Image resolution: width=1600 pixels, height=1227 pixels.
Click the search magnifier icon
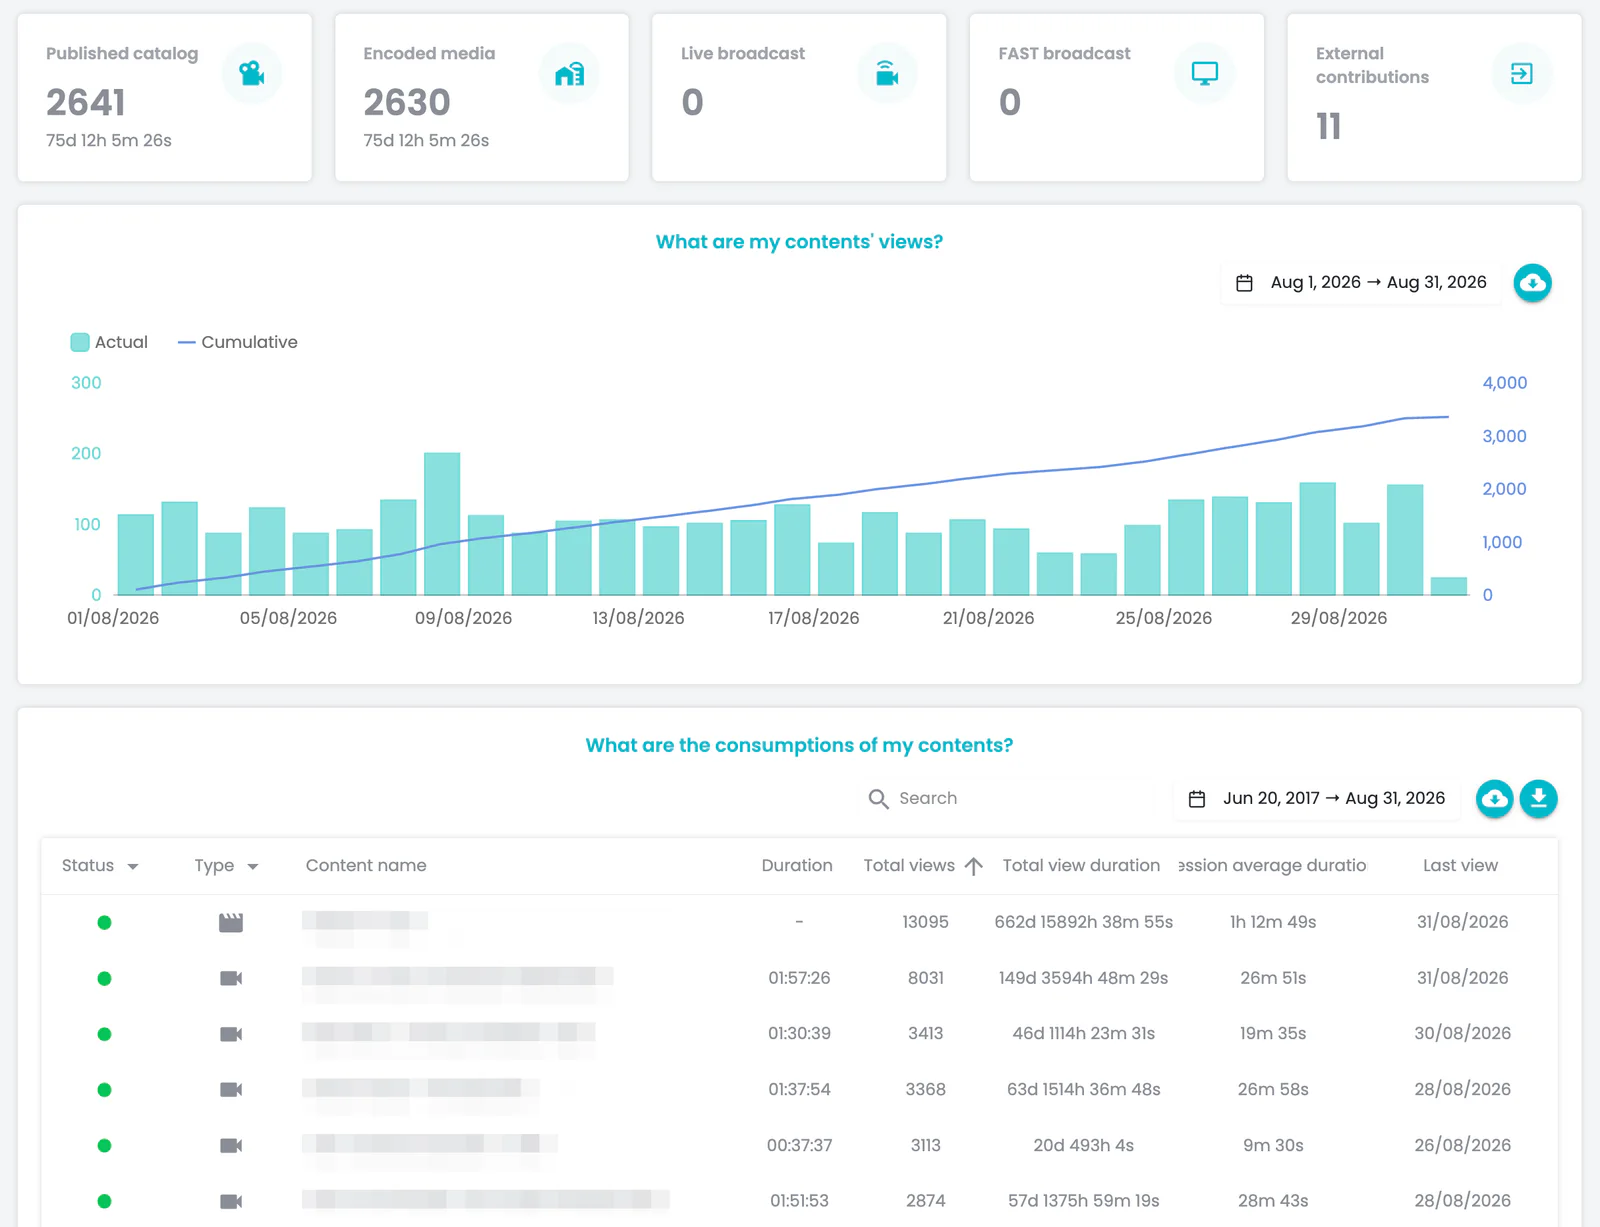878,798
